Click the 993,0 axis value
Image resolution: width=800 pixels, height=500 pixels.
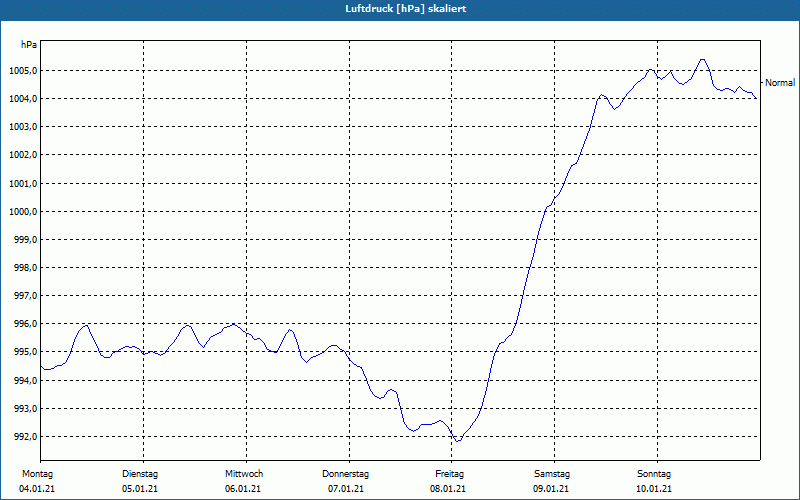(x=25, y=408)
